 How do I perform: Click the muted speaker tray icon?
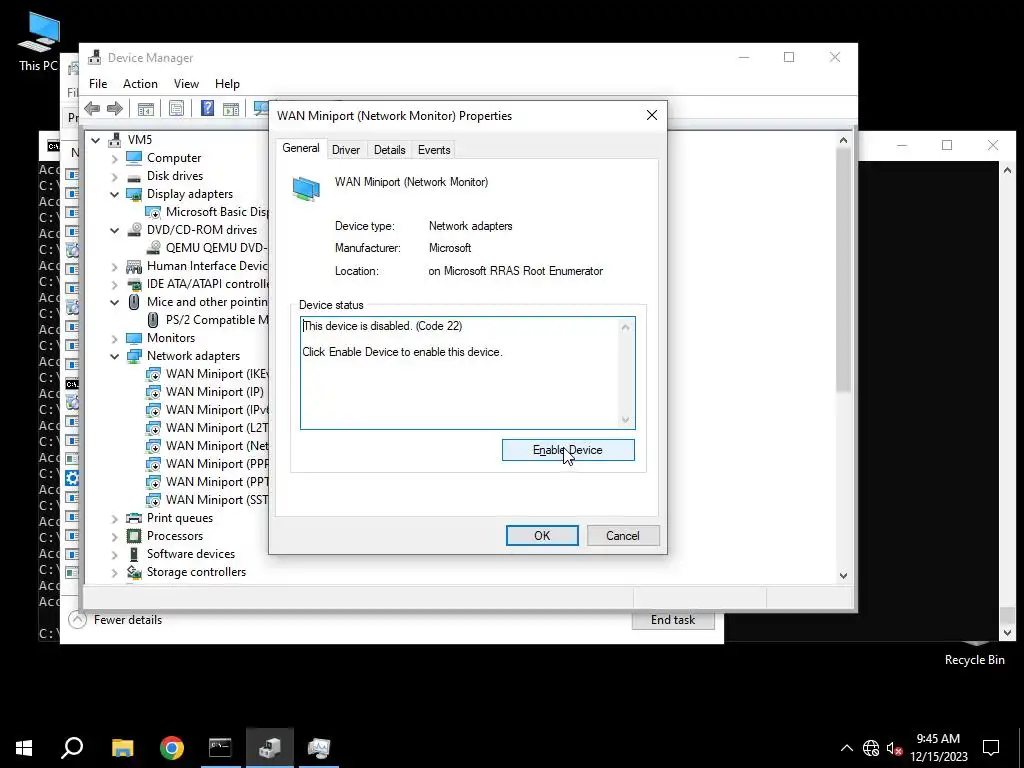click(x=894, y=748)
